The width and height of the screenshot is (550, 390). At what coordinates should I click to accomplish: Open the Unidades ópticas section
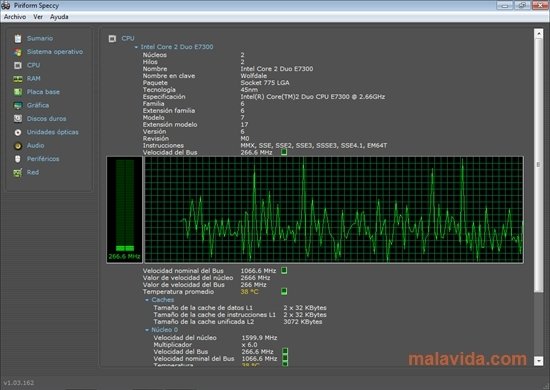(53, 132)
